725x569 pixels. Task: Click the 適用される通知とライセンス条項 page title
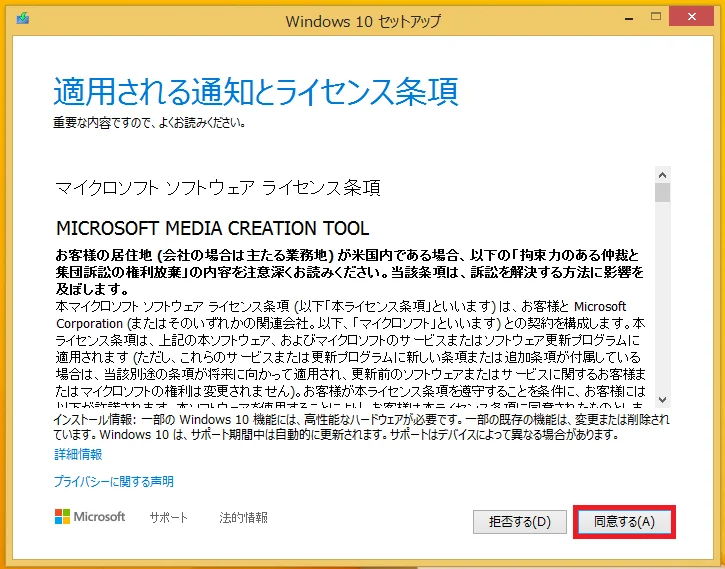click(x=255, y=92)
